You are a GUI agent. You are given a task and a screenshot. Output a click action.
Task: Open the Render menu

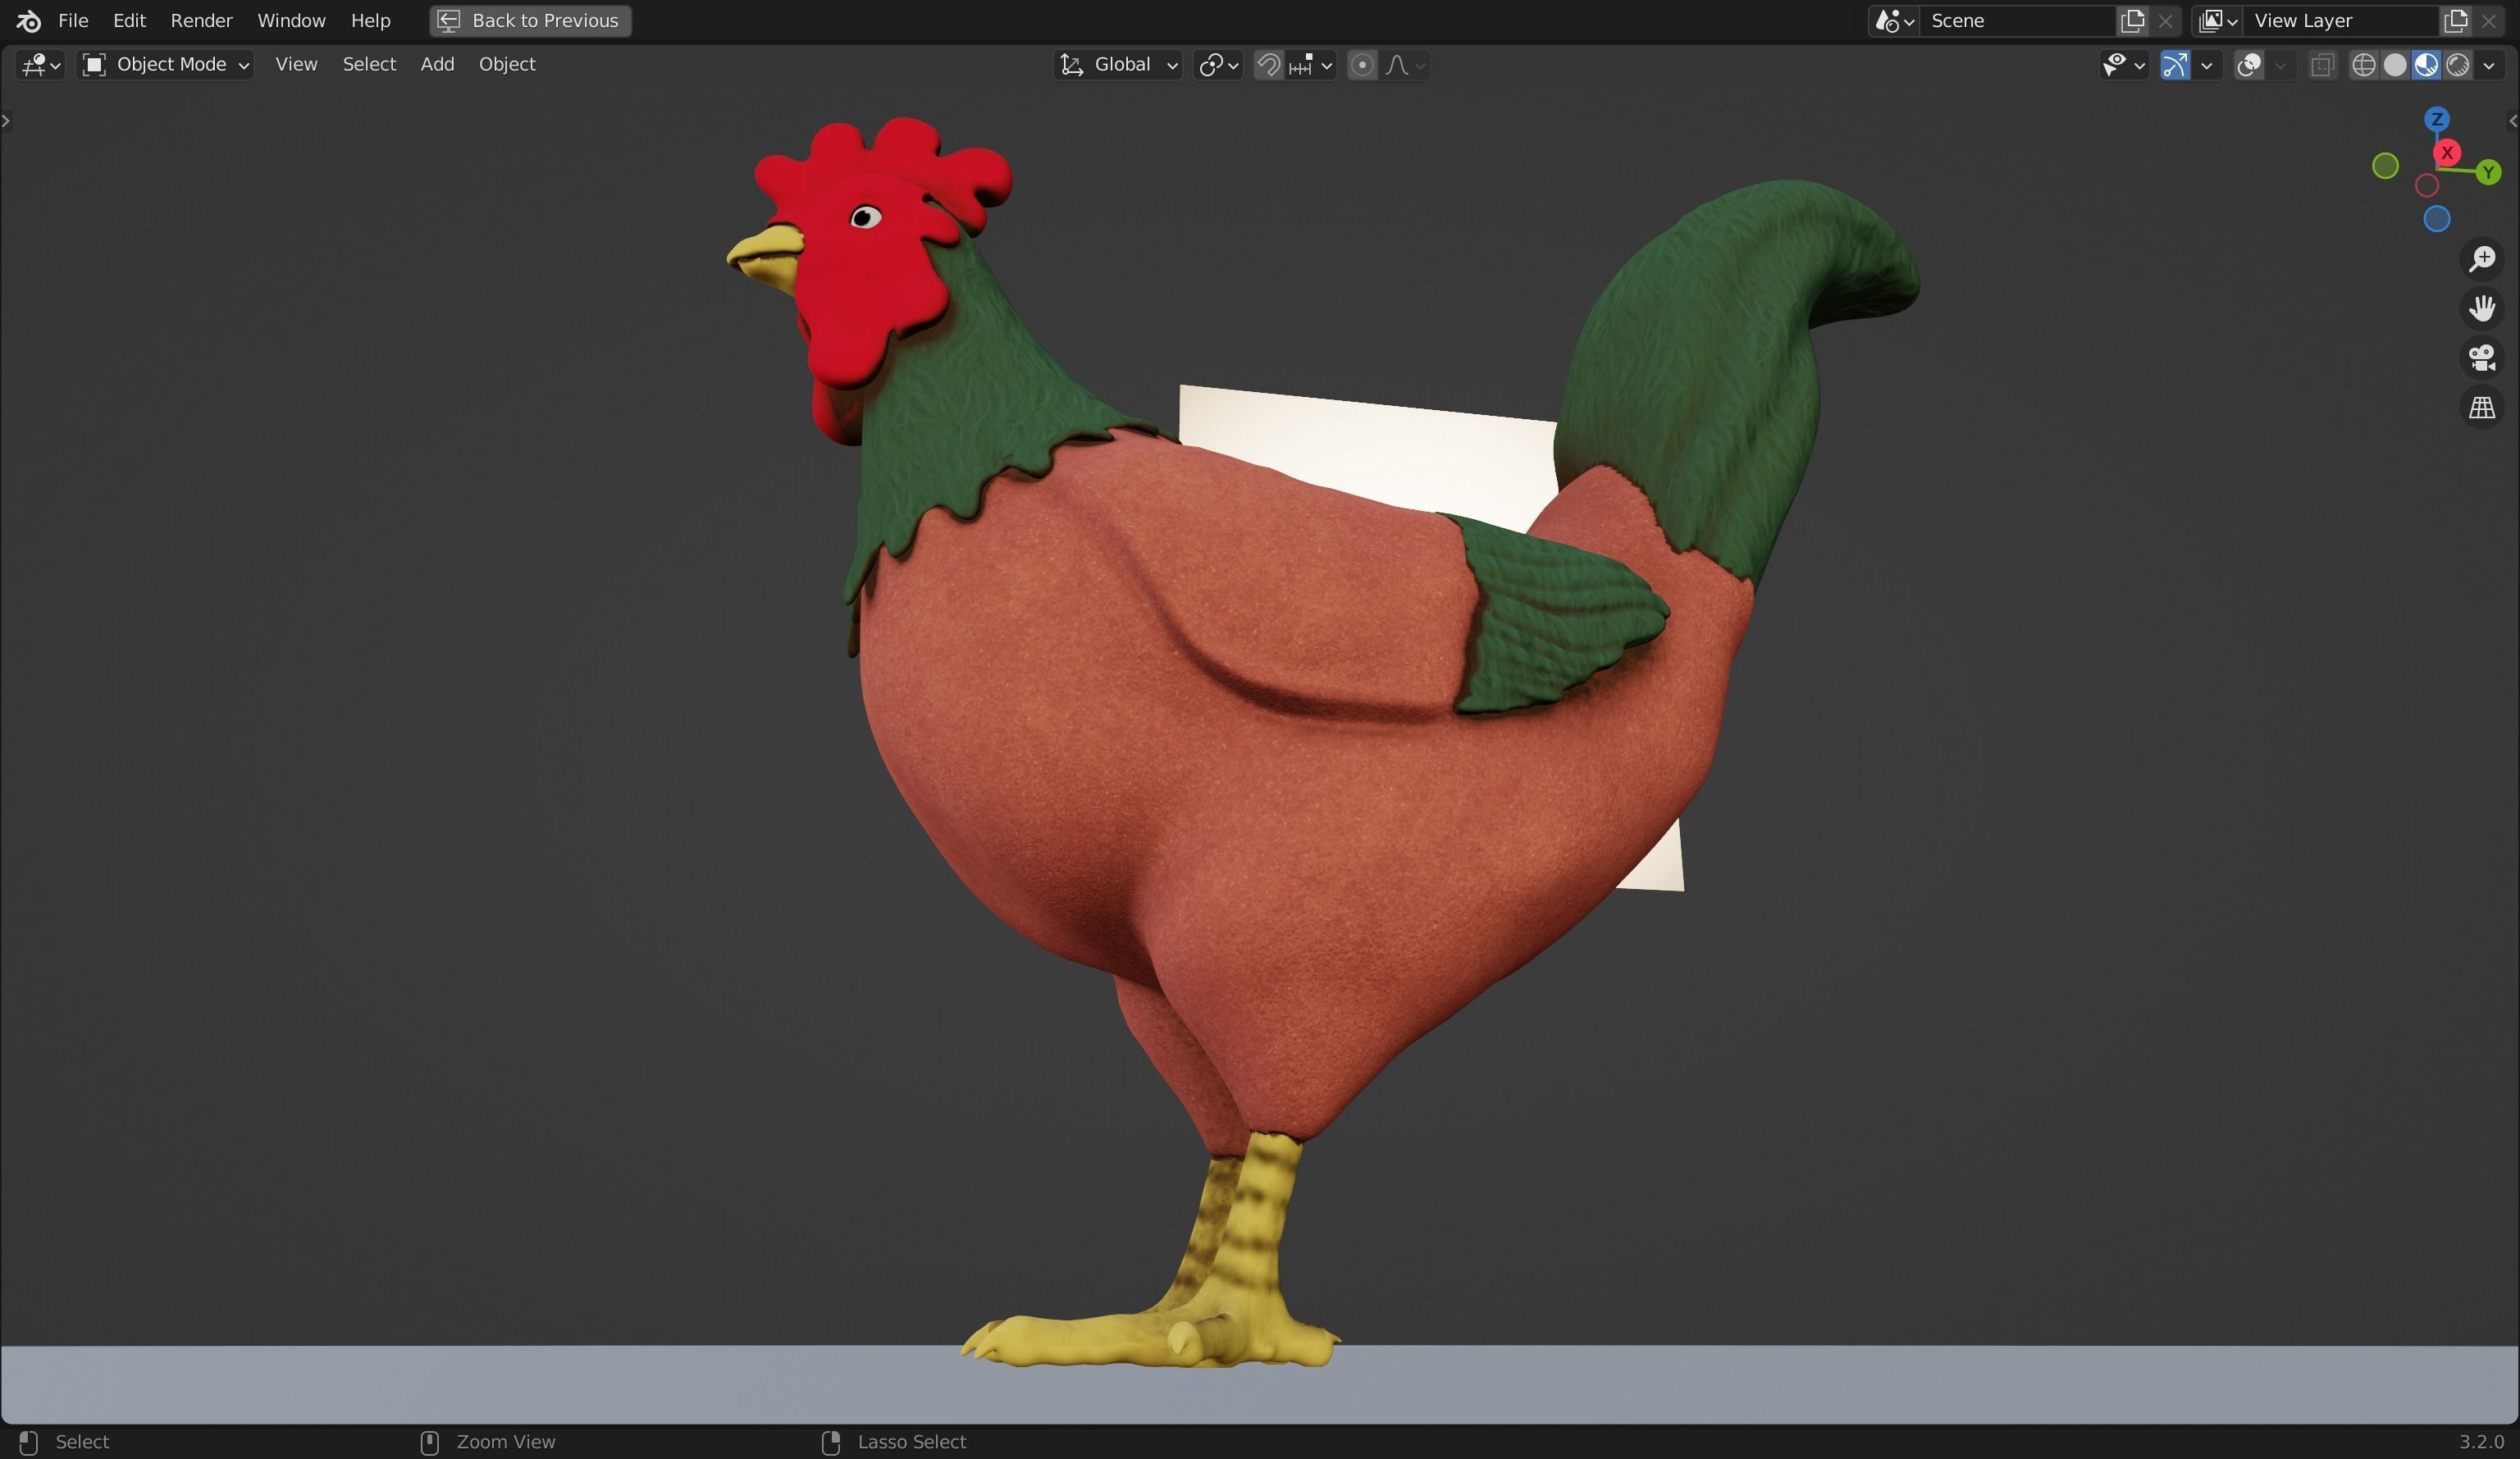click(x=201, y=20)
